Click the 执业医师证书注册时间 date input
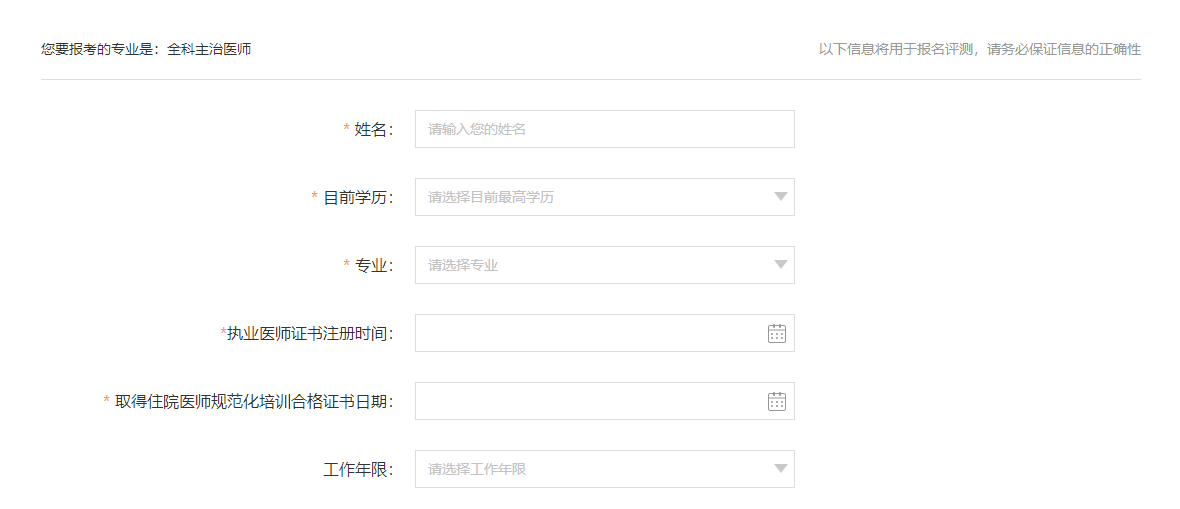 (x=590, y=333)
